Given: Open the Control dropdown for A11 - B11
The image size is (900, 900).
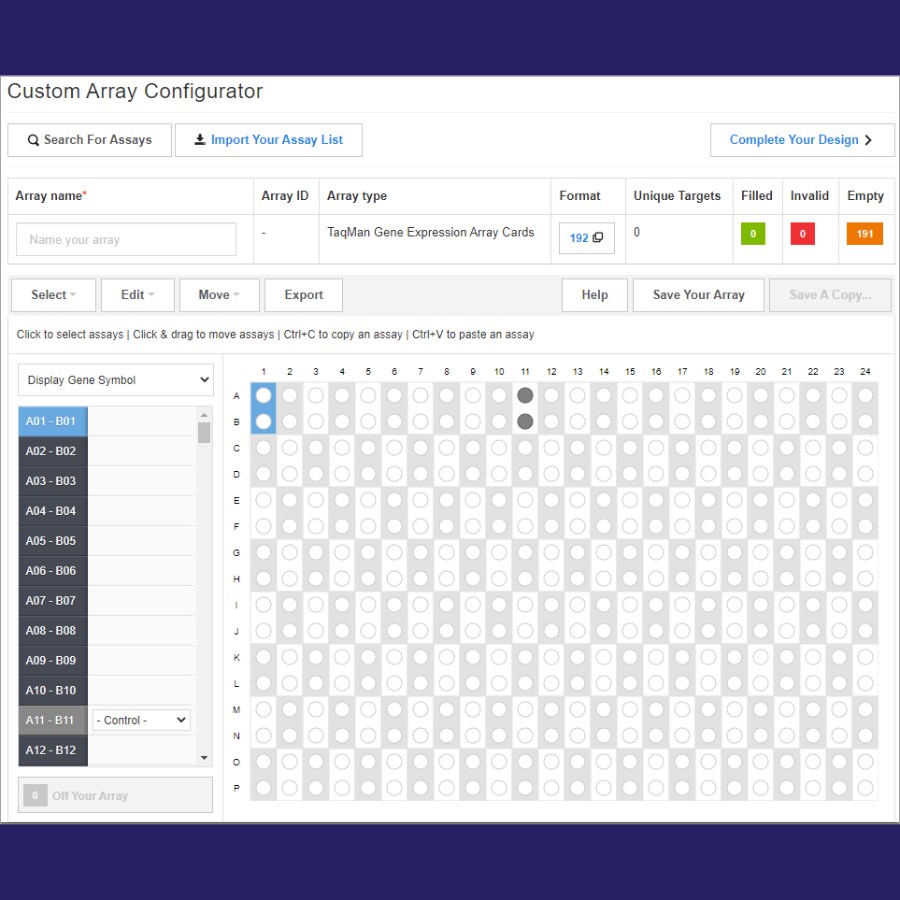Looking at the screenshot, I should 141,720.
